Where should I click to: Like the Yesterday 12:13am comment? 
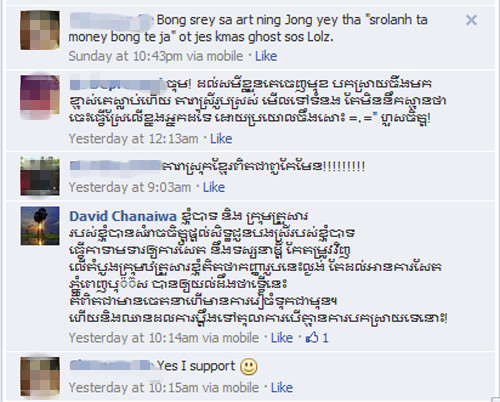pyautogui.click(x=221, y=139)
